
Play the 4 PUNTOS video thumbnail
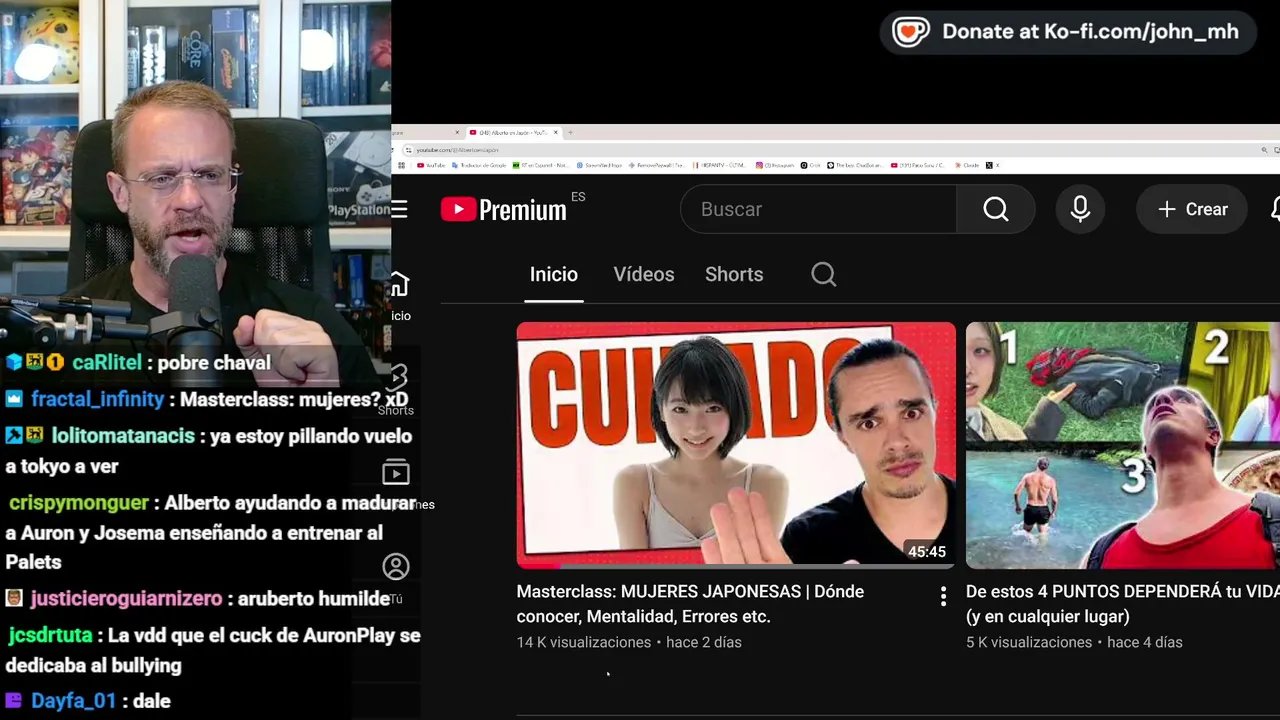1123,445
